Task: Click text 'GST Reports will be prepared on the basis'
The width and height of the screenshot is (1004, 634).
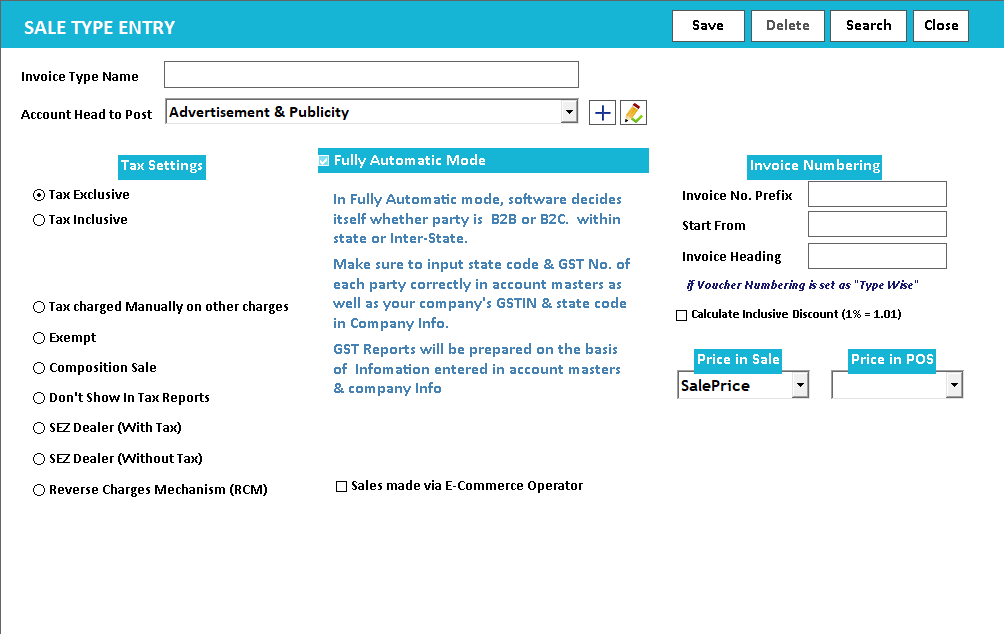Action: pos(475,350)
